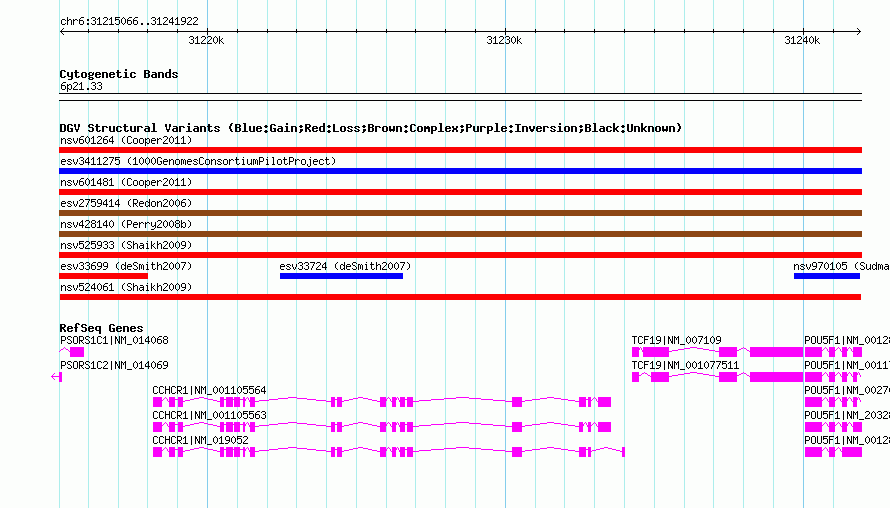
Task: Select the nsv601264 (Cooper2011) red loss bar
Action: coord(460,150)
